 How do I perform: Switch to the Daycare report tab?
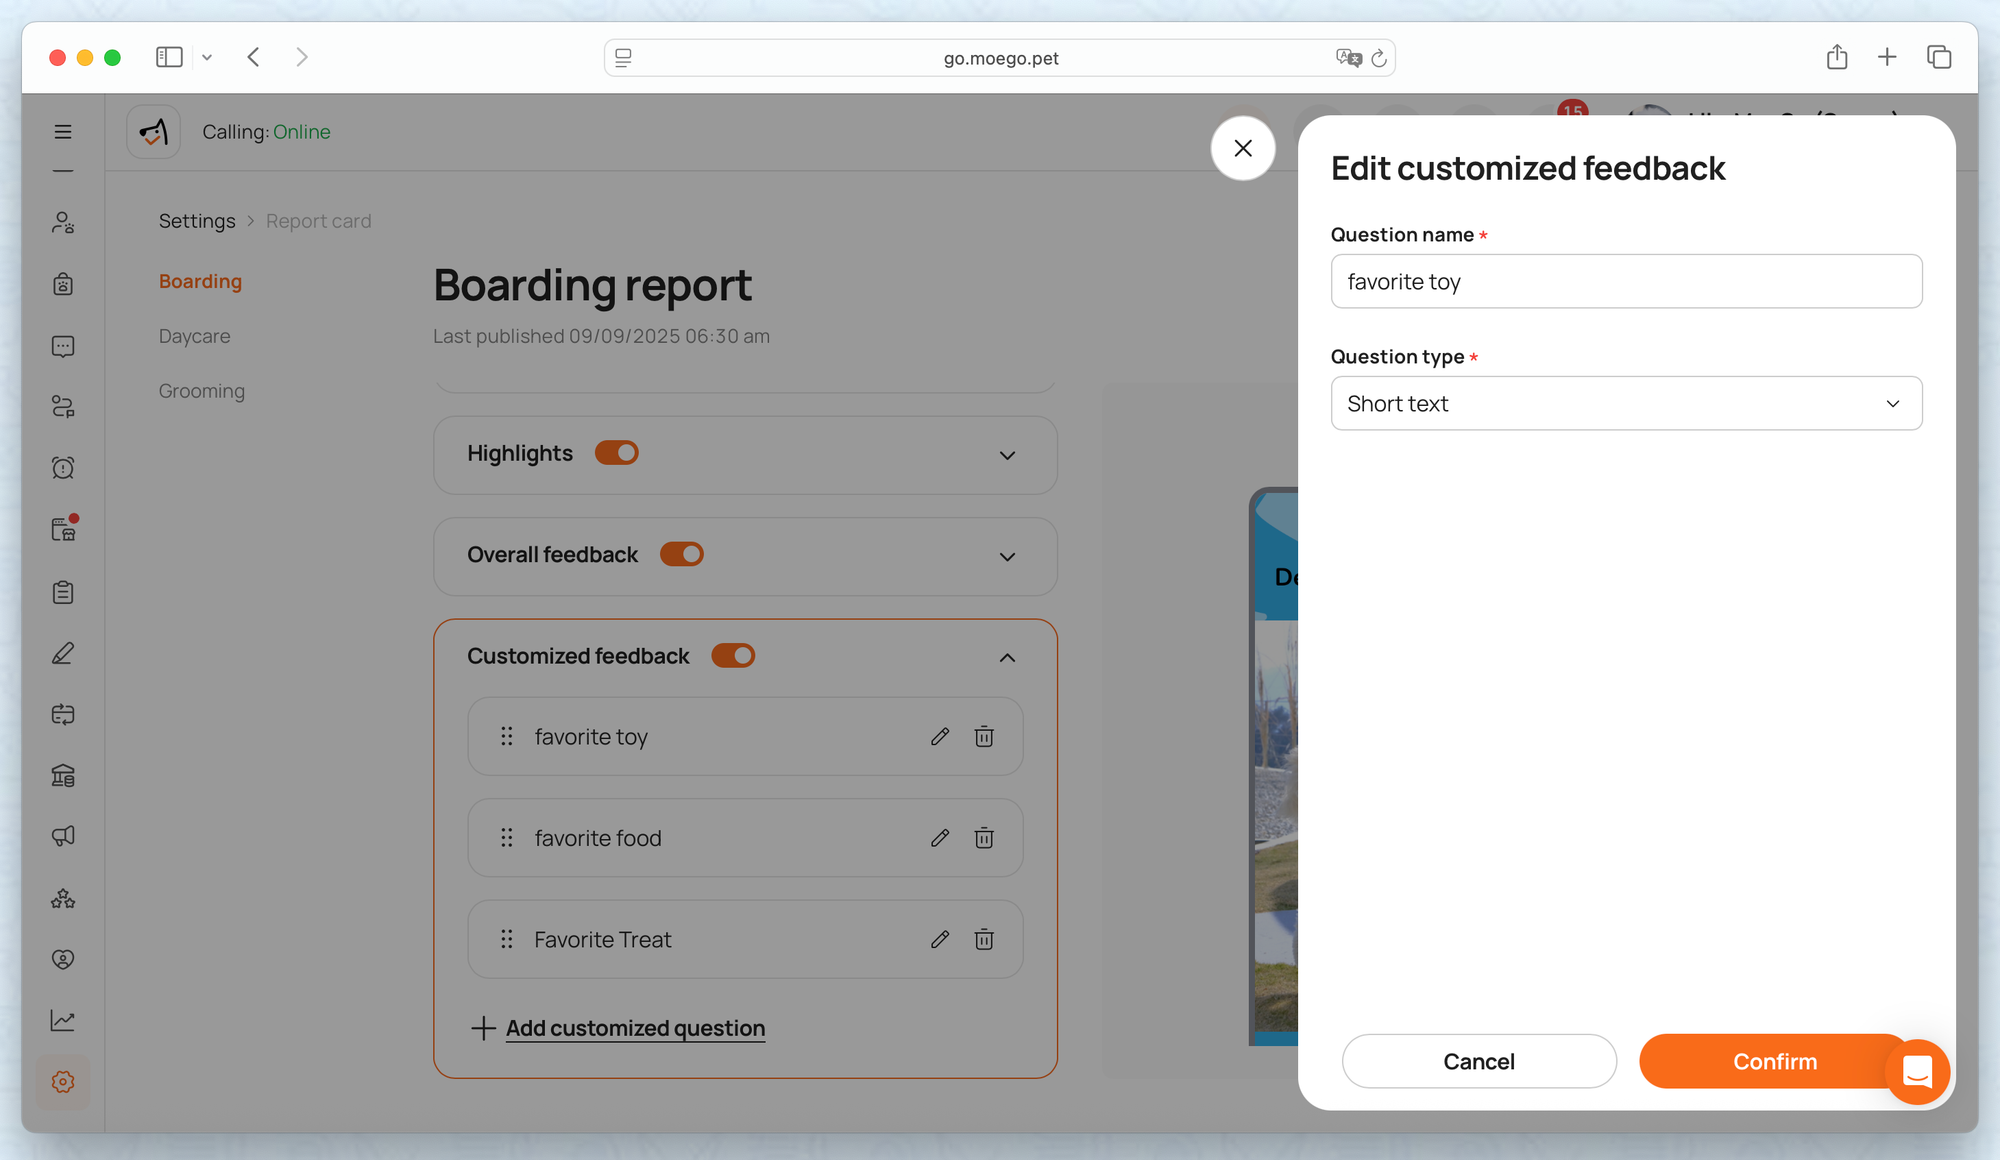194,336
